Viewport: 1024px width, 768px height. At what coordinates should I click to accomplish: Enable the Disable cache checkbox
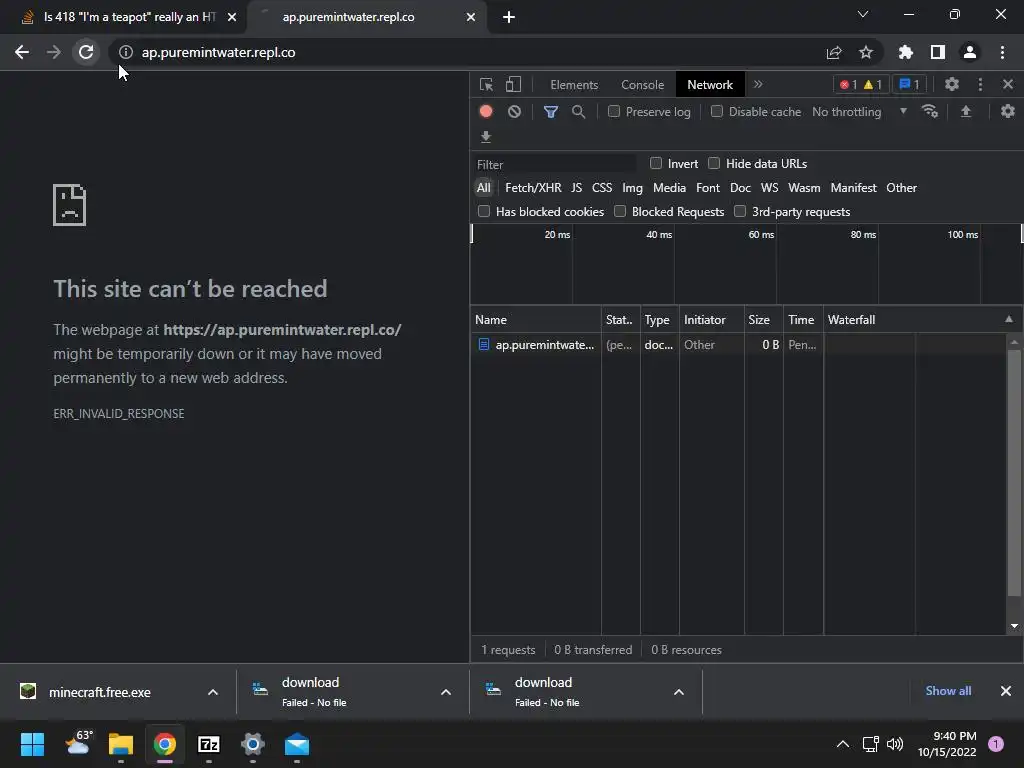click(717, 112)
